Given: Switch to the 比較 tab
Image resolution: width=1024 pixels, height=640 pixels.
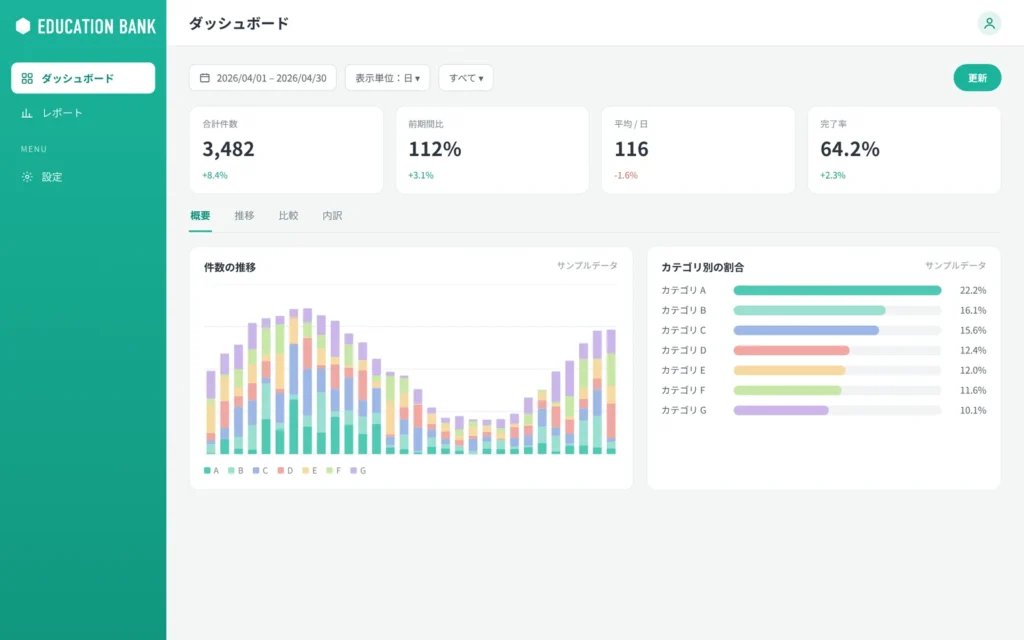Looking at the screenshot, I should pos(288,216).
